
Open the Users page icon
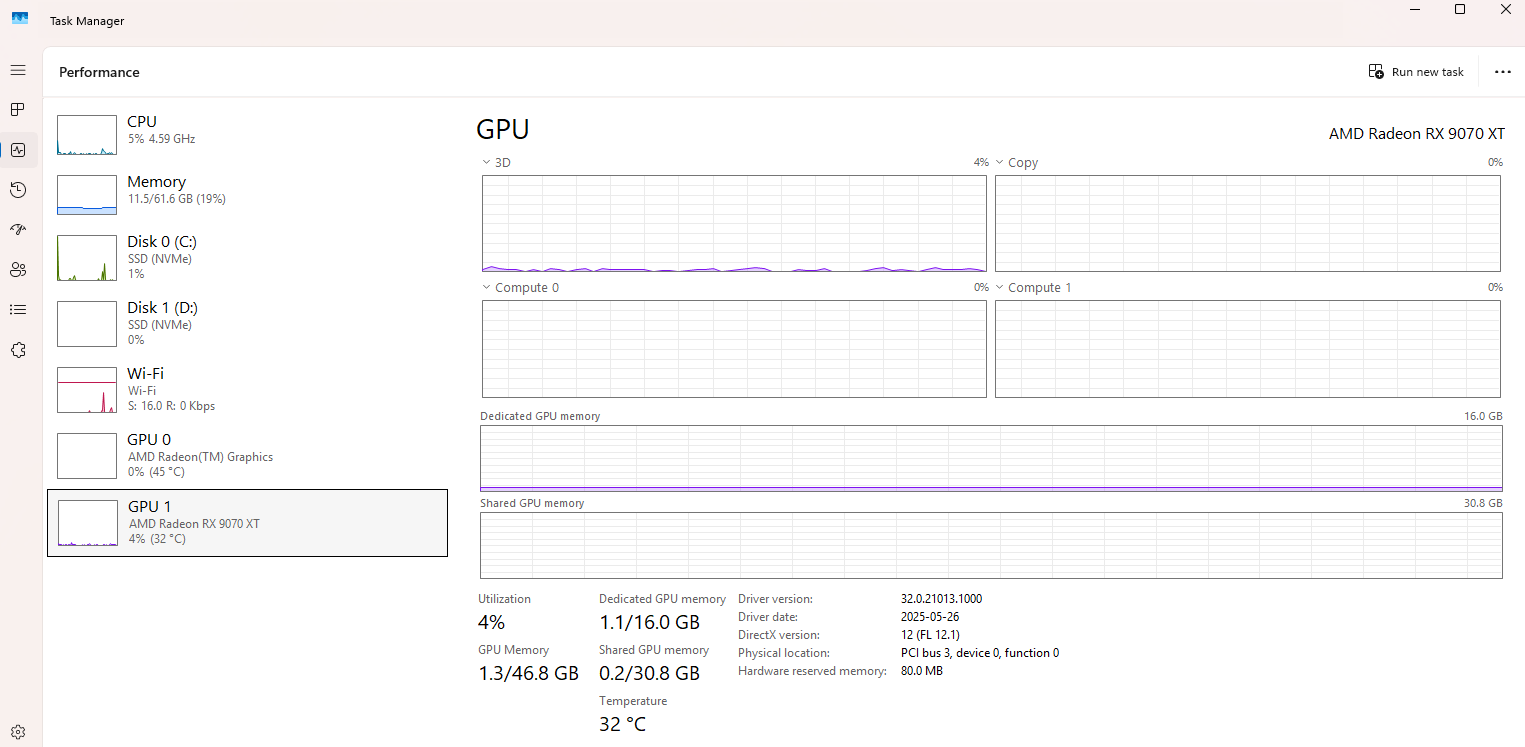click(x=18, y=270)
